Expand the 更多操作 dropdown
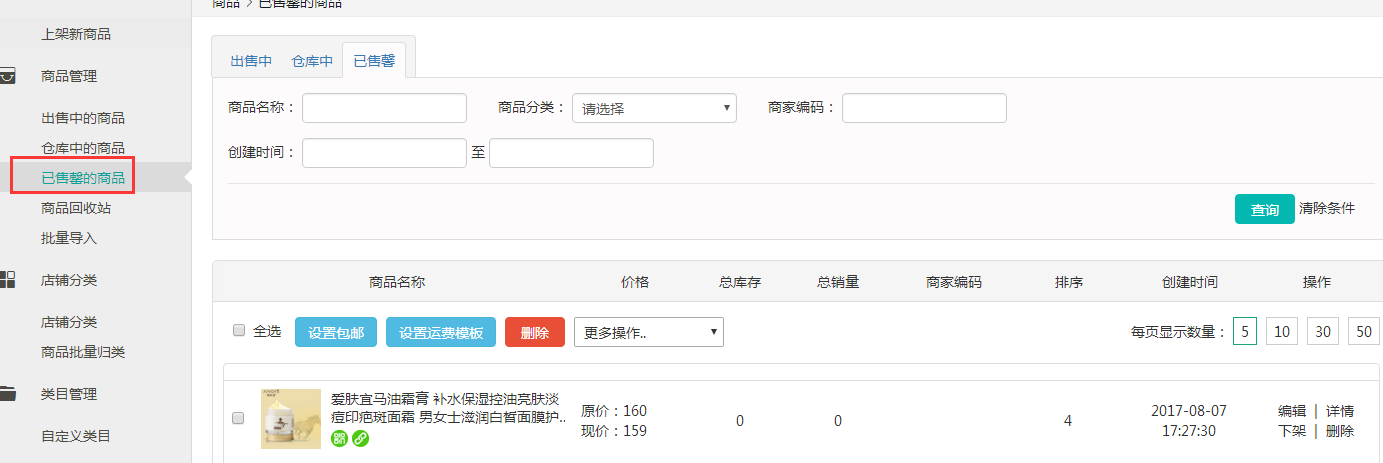The height and width of the screenshot is (463, 1383). point(648,332)
